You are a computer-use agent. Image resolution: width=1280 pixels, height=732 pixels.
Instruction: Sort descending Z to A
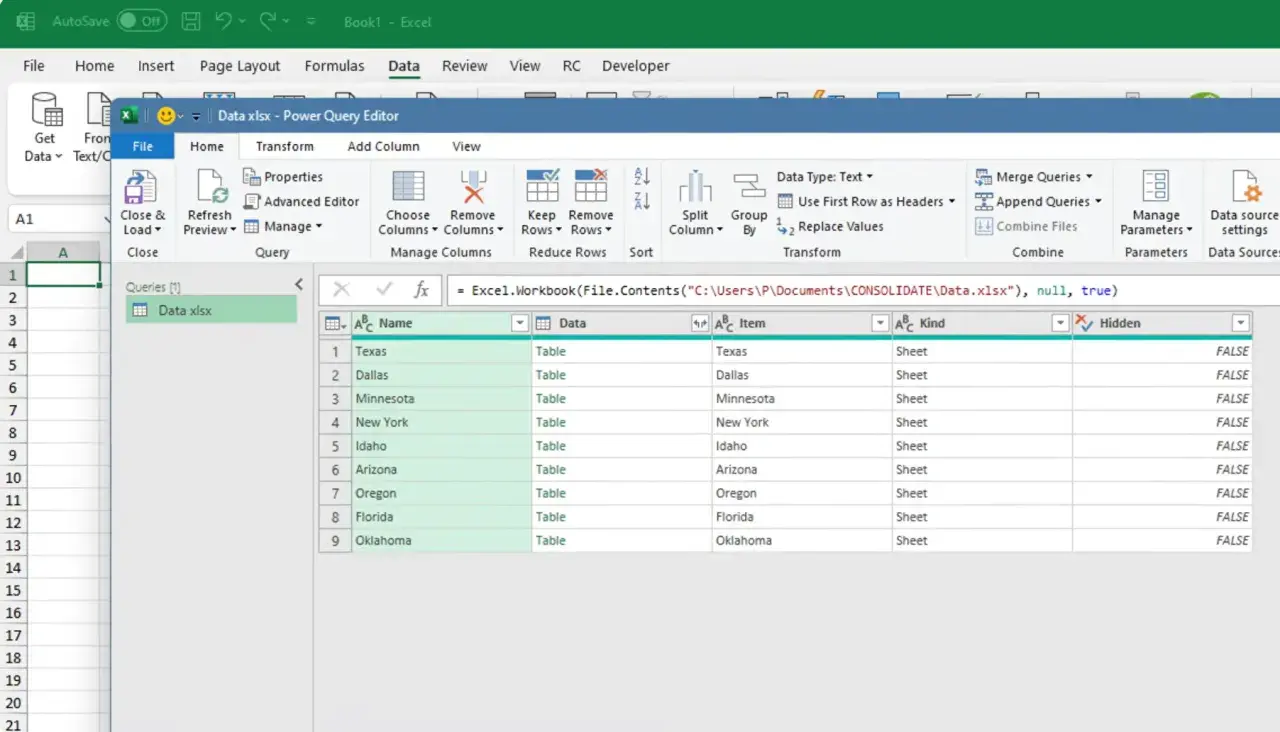click(x=642, y=201)
